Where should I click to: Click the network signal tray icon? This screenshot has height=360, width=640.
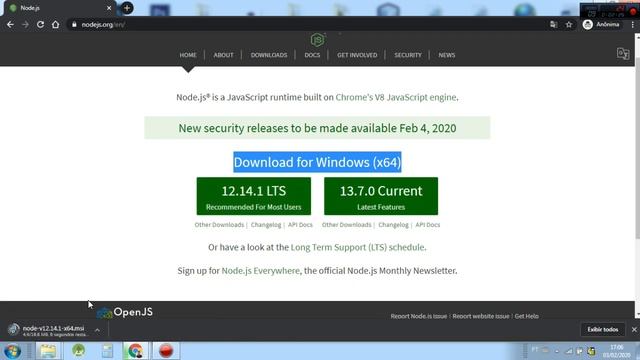(x=569, y=351)
